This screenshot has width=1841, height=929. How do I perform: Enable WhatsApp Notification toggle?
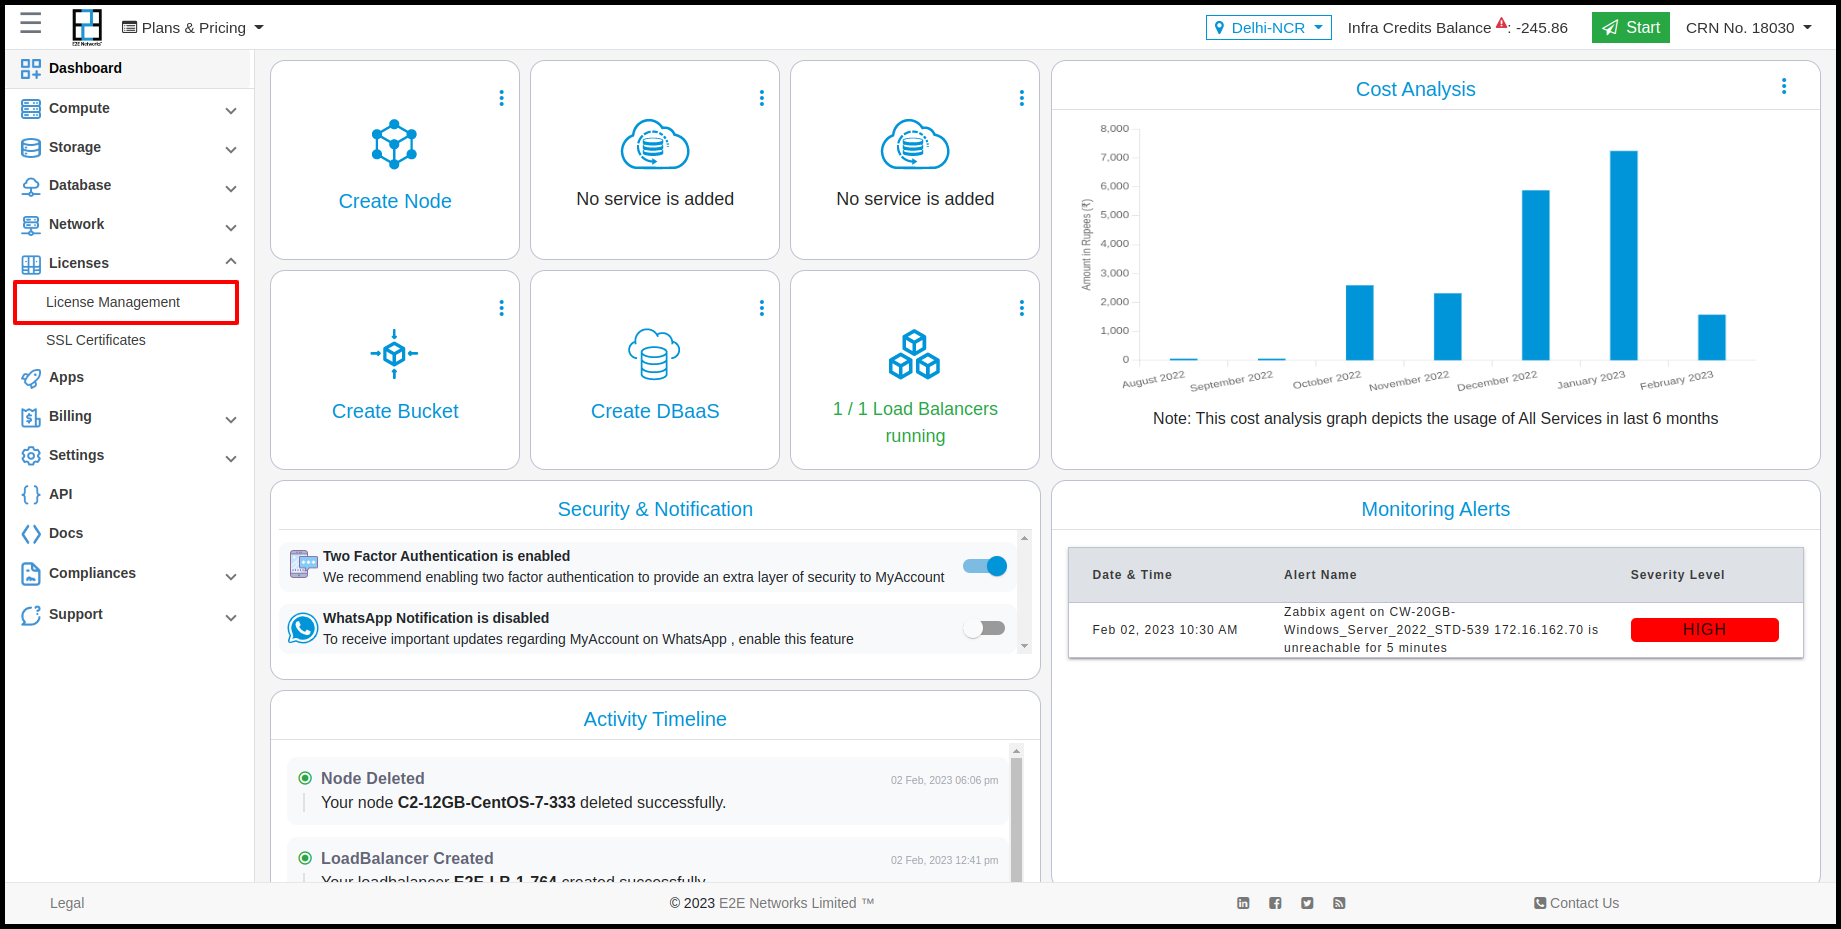[x=985, y=628]
